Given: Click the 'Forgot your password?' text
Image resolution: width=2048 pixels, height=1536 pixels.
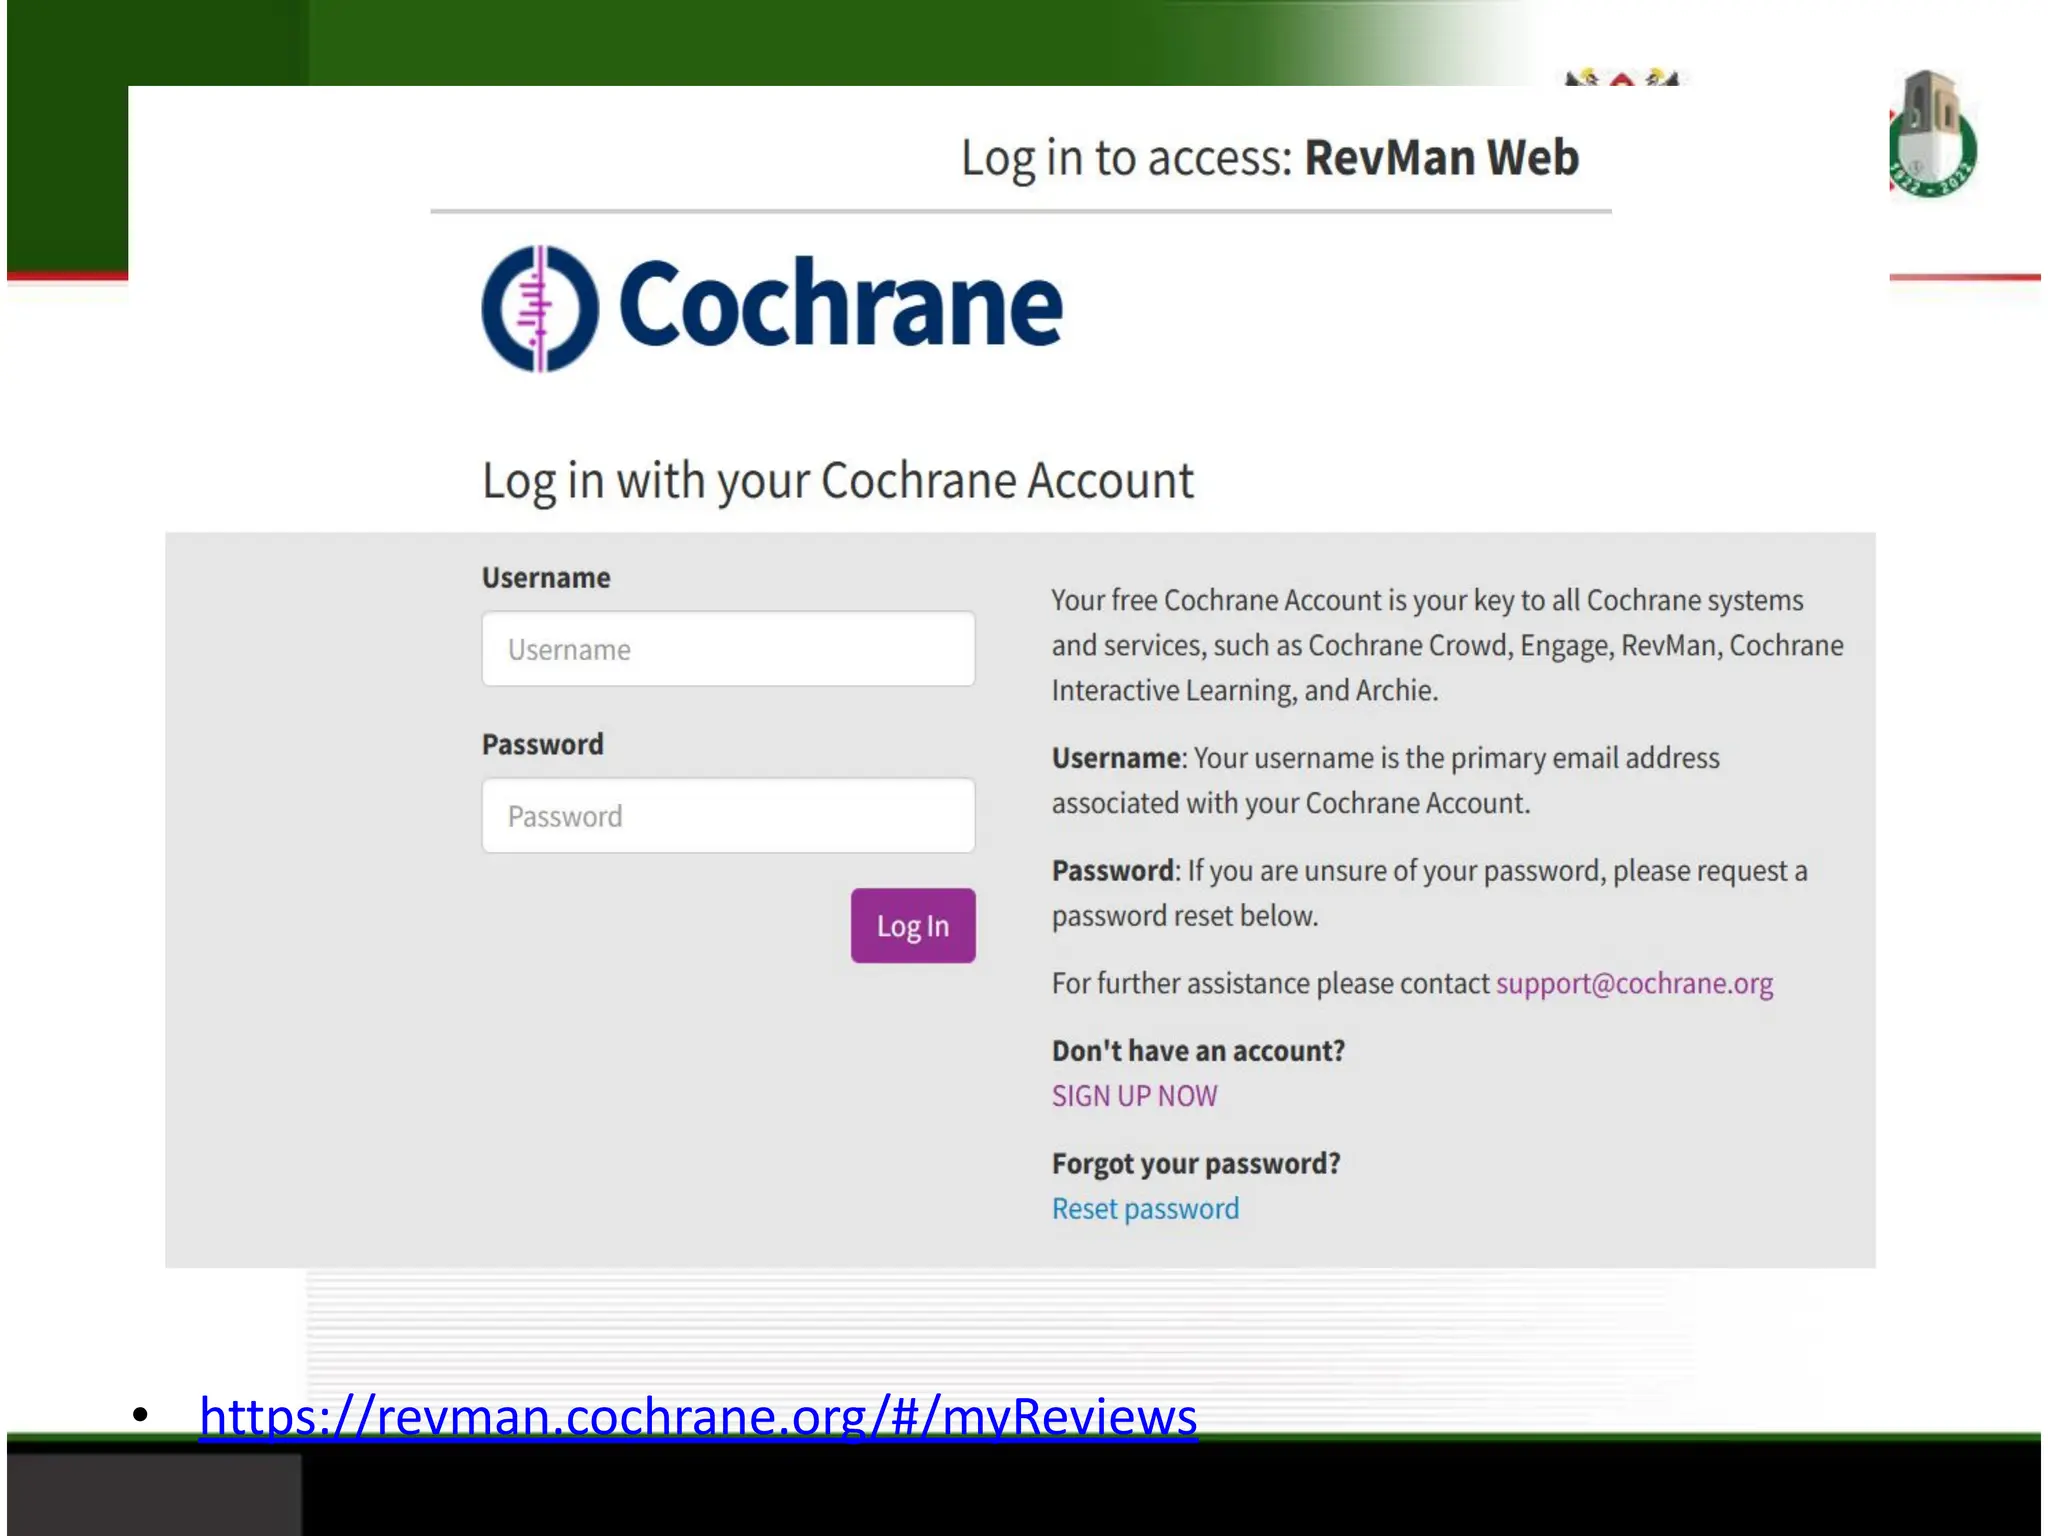Looking at the screenshot, I should [x=1196, y=1164].
